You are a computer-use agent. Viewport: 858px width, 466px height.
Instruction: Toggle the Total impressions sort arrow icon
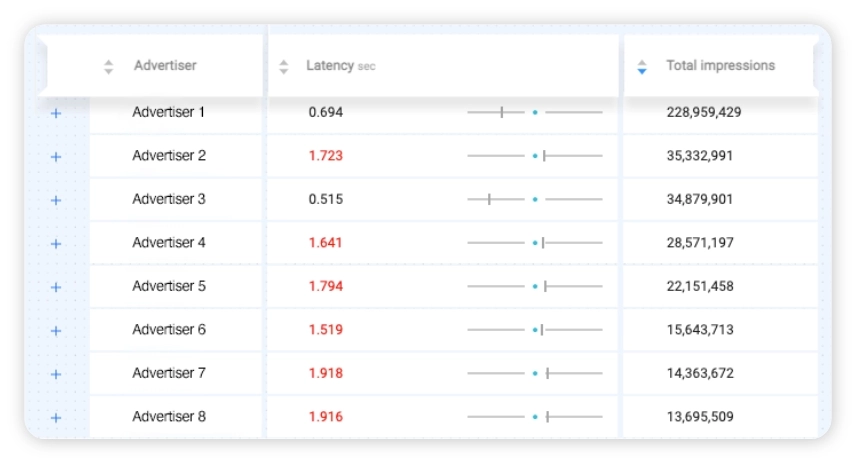click(642, 67)
